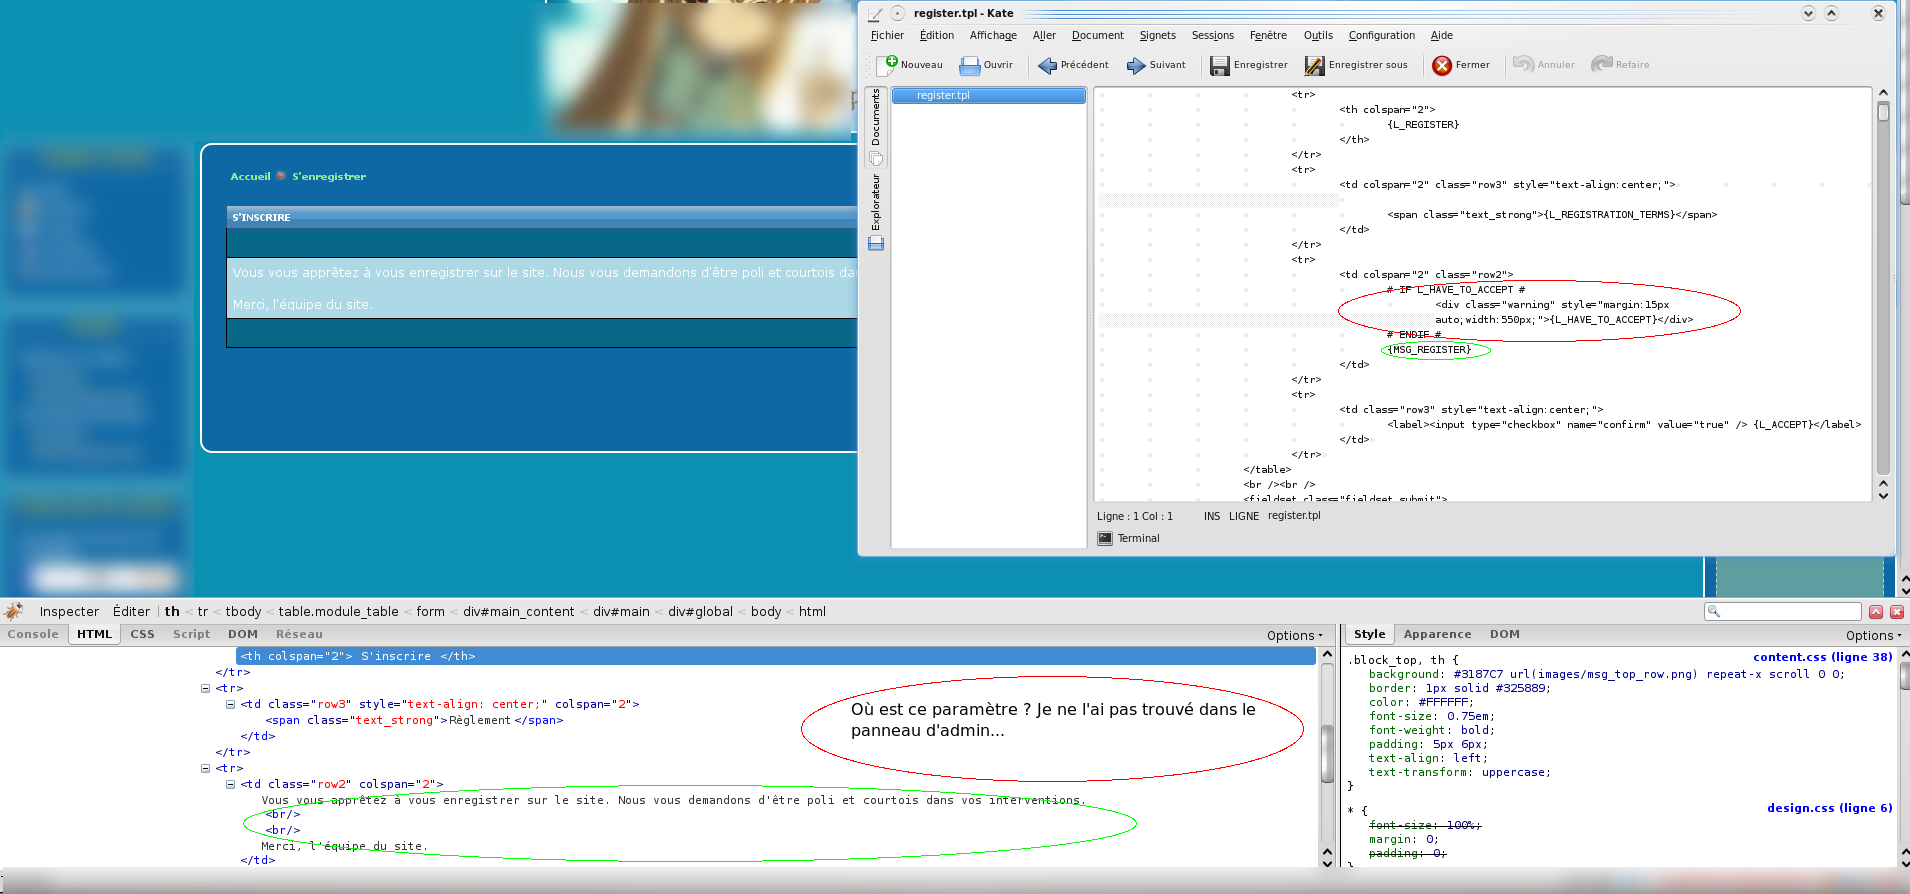
Task: Go back with the Précédent arrow
Action: coord(1047,65)
